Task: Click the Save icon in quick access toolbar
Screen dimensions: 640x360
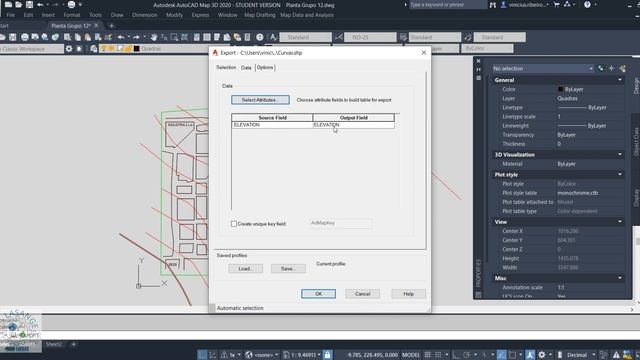Action: (x=29, y=4)
